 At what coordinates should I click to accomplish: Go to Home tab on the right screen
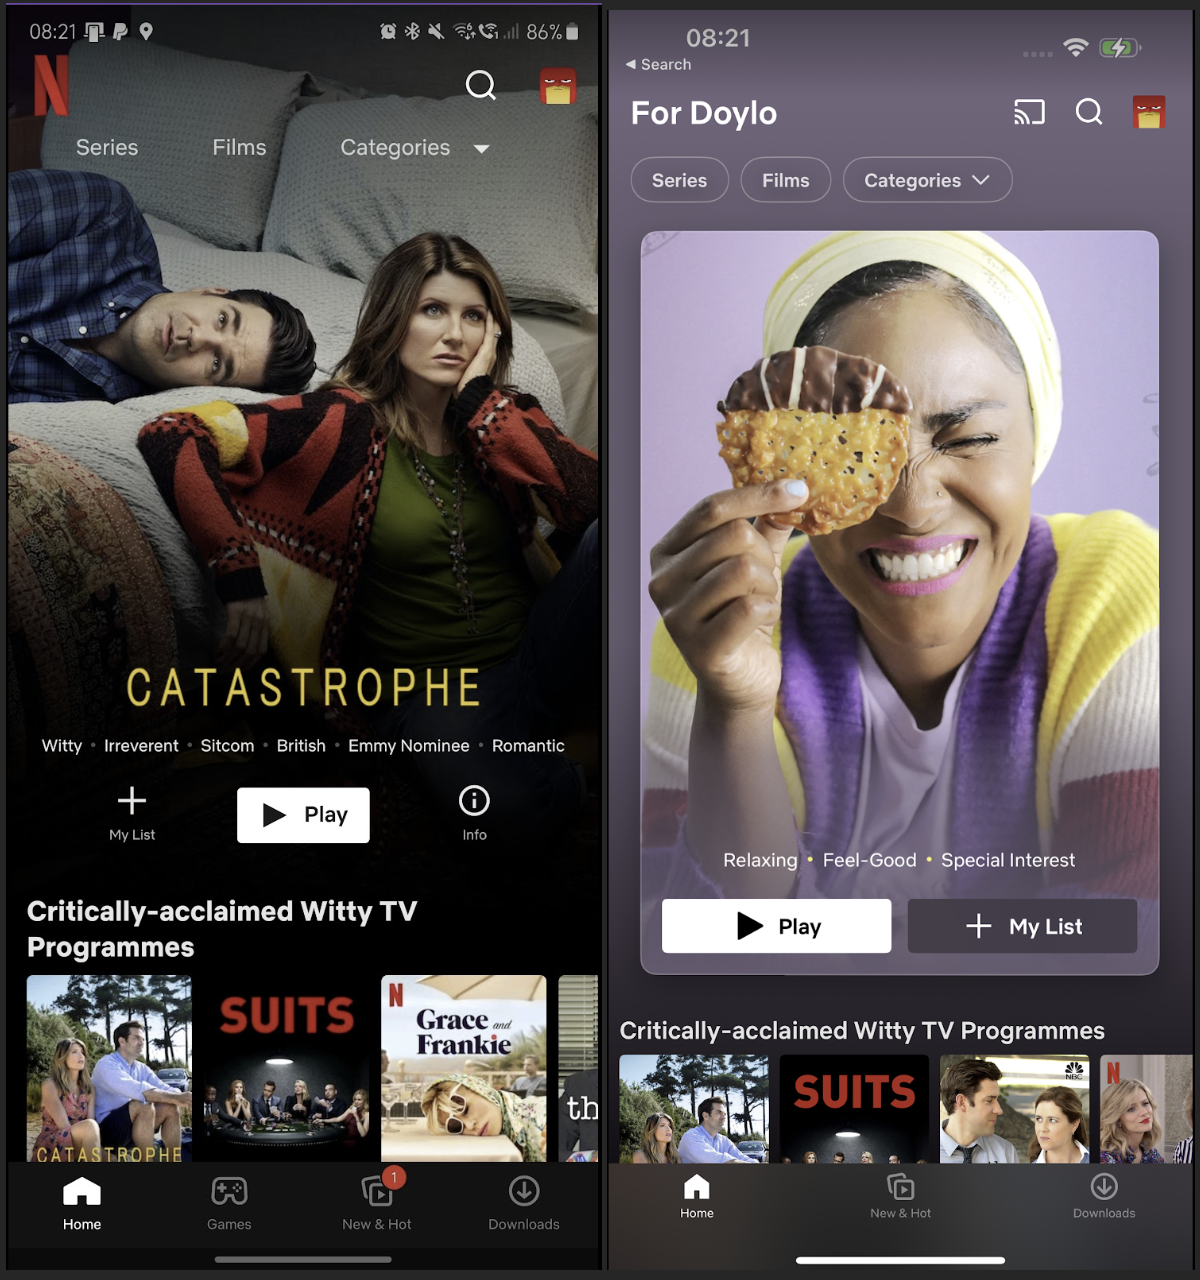point(697,1196)
